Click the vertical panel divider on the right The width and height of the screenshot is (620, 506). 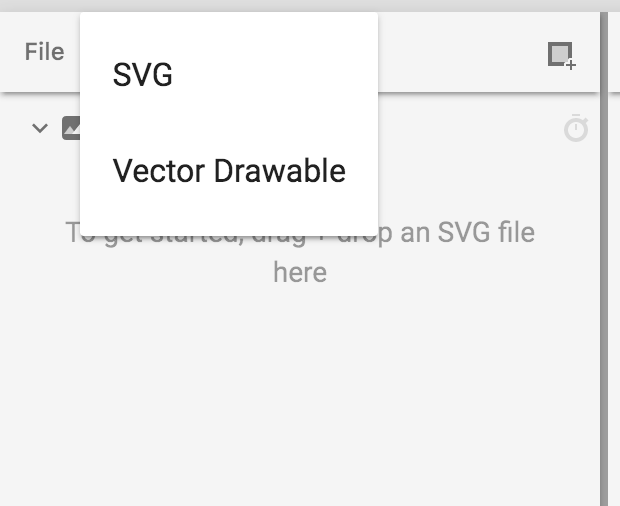pyautogui.click(x=603, y=300)
